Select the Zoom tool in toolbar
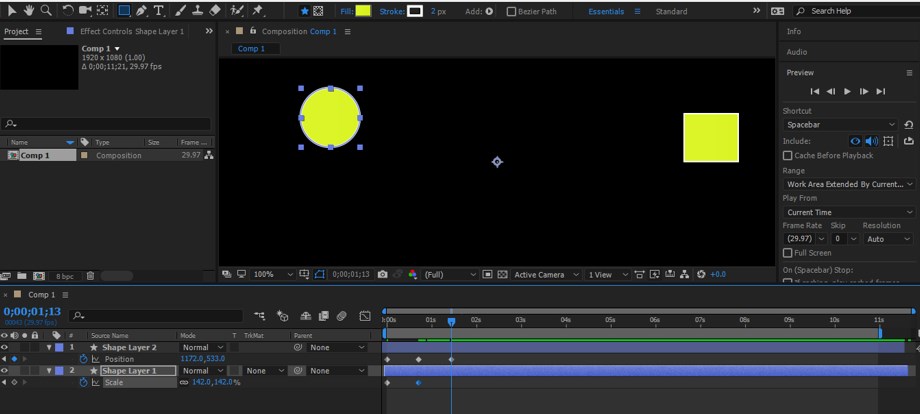The width and height of the screenshot is (920, 414). click(46, 11)
